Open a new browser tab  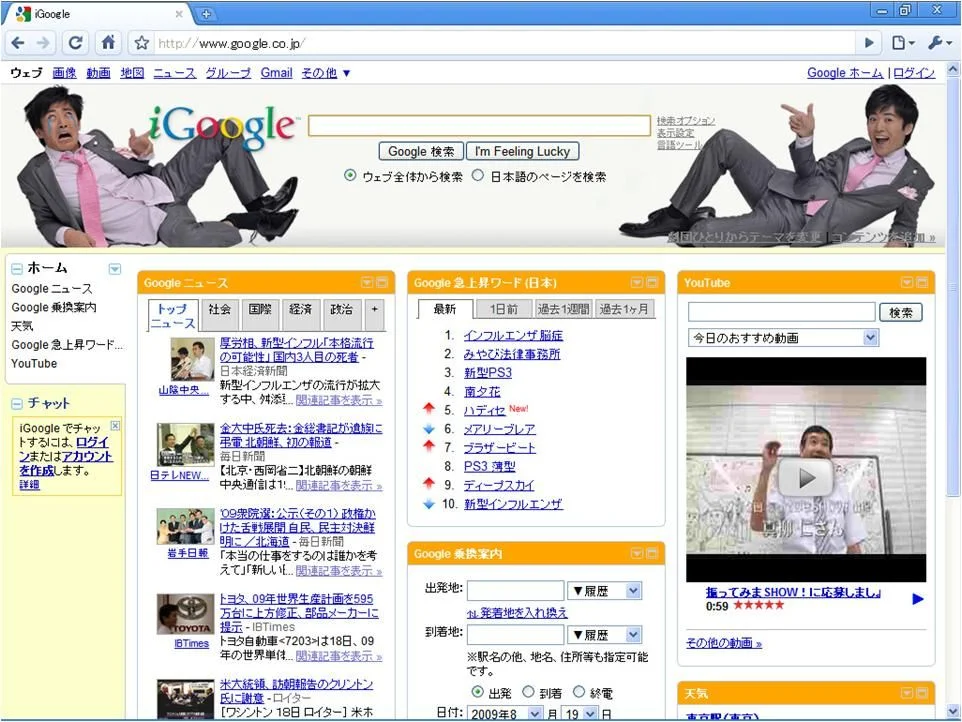pyautogui.click(x=206, y=13)
